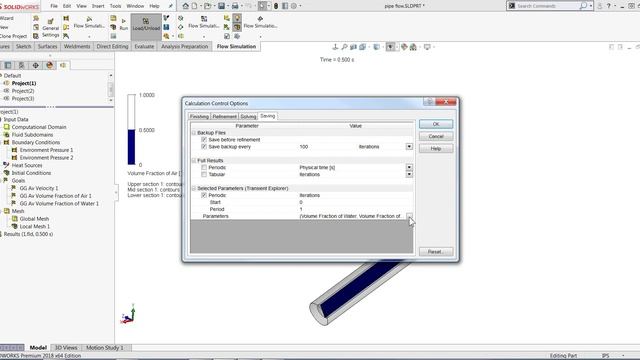Screen dimensions: 640x360
Task: Collapse the Full Results group
Action: coord(194,160)
